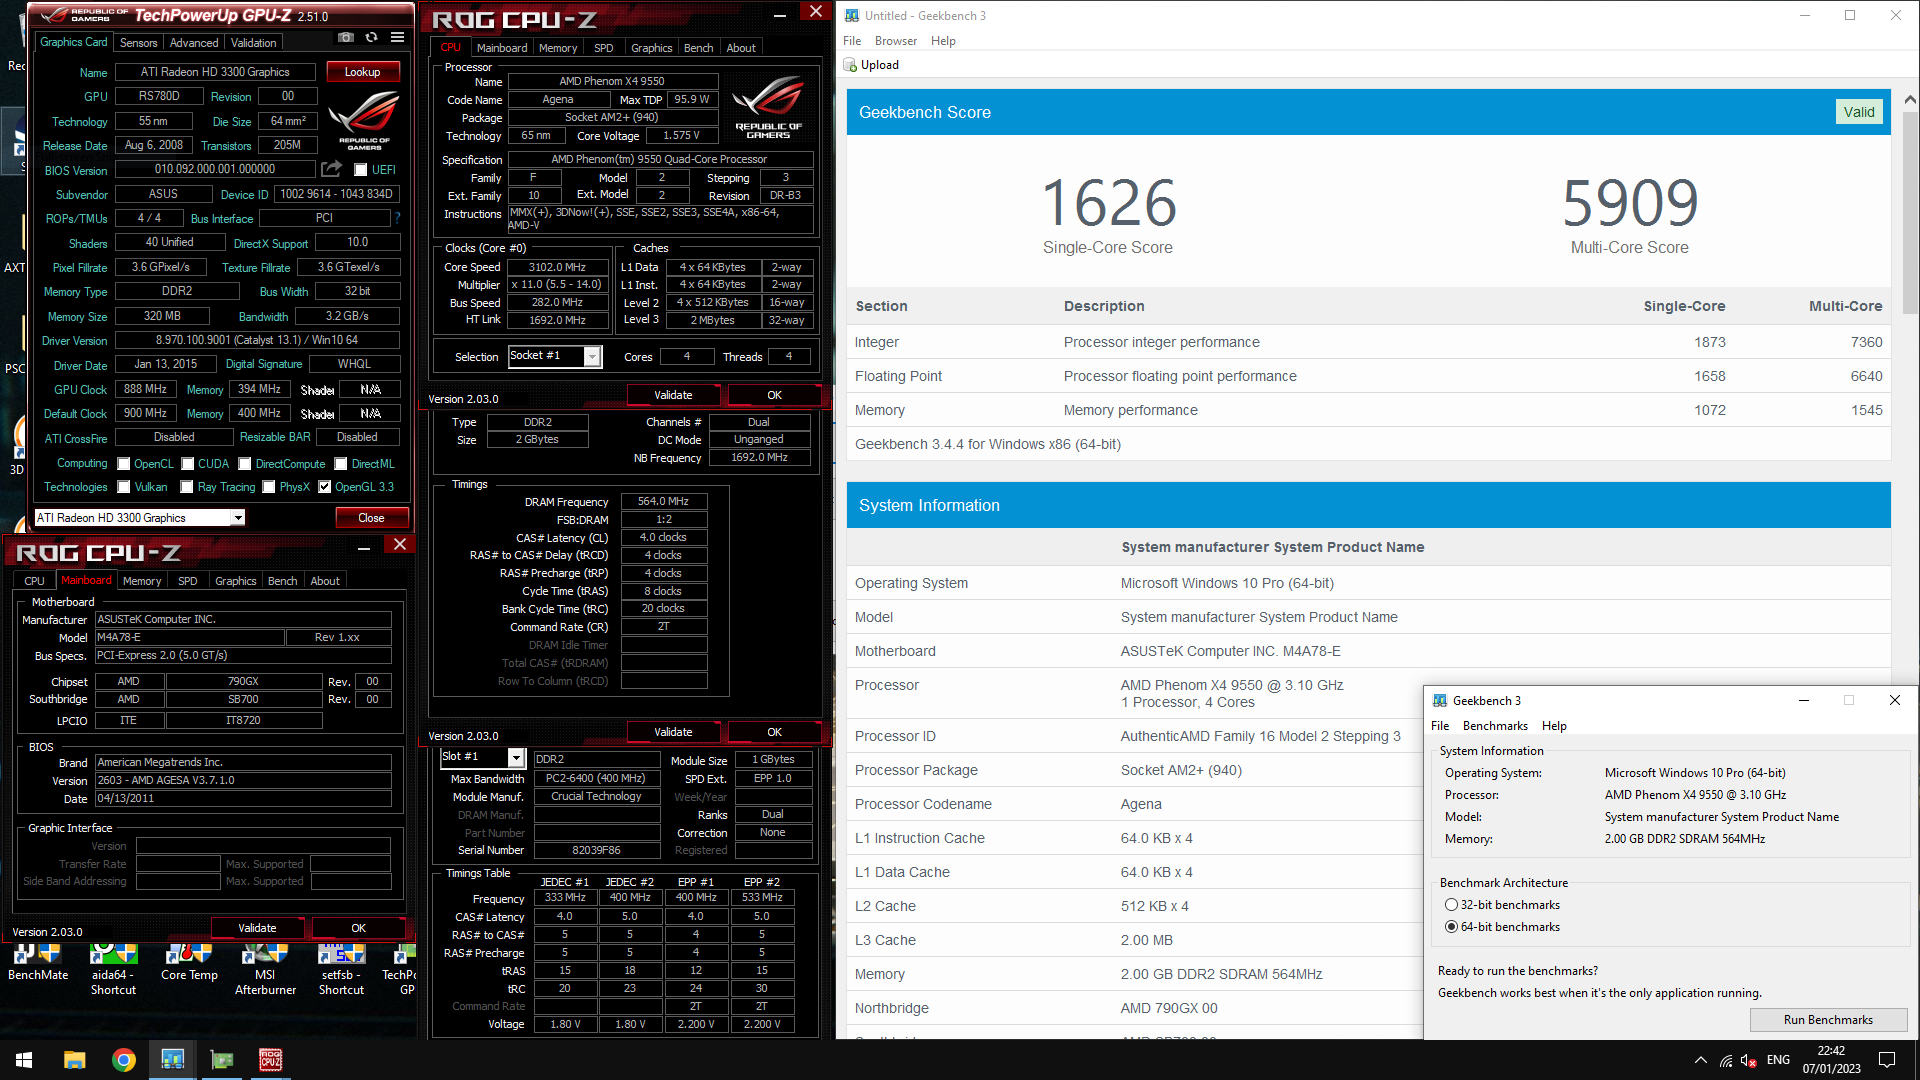
Task: Click Validate in the Mainboard CPU-Z window
Action: [257, 928]
